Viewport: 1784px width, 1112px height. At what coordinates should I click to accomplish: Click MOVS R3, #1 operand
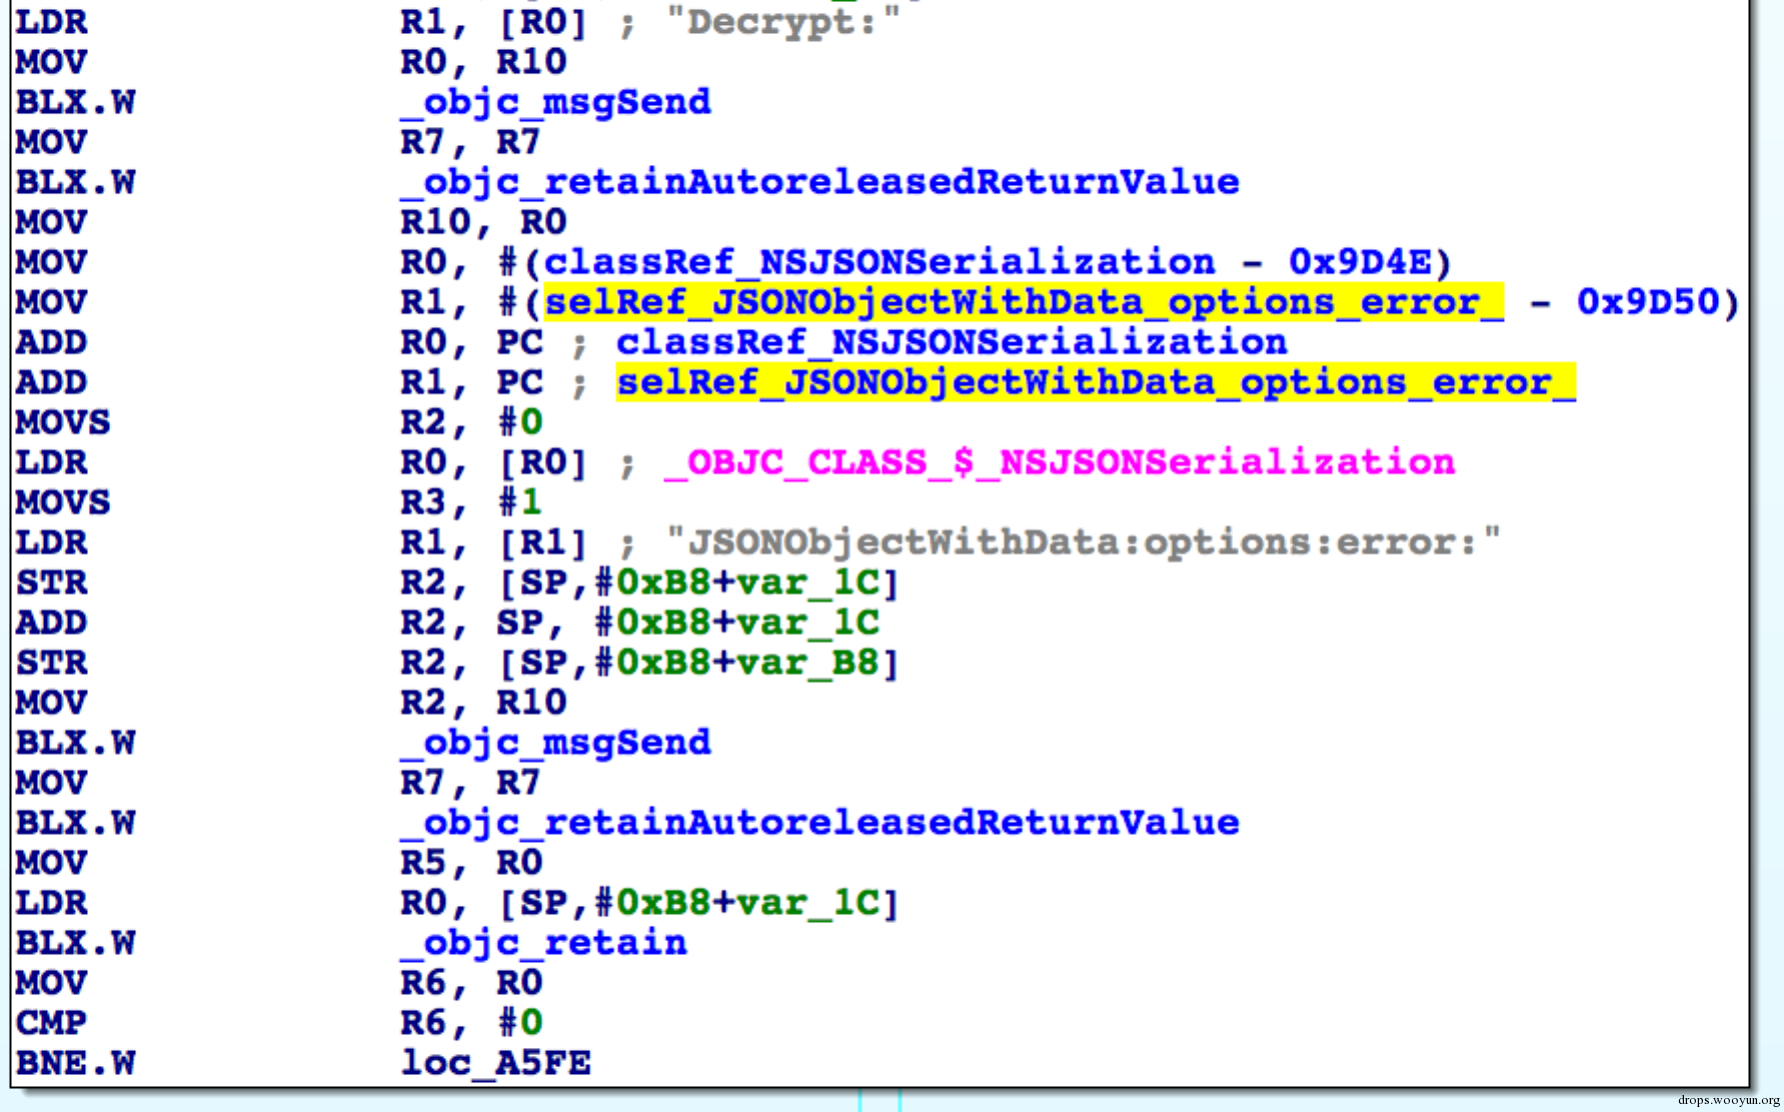[471, 502]
